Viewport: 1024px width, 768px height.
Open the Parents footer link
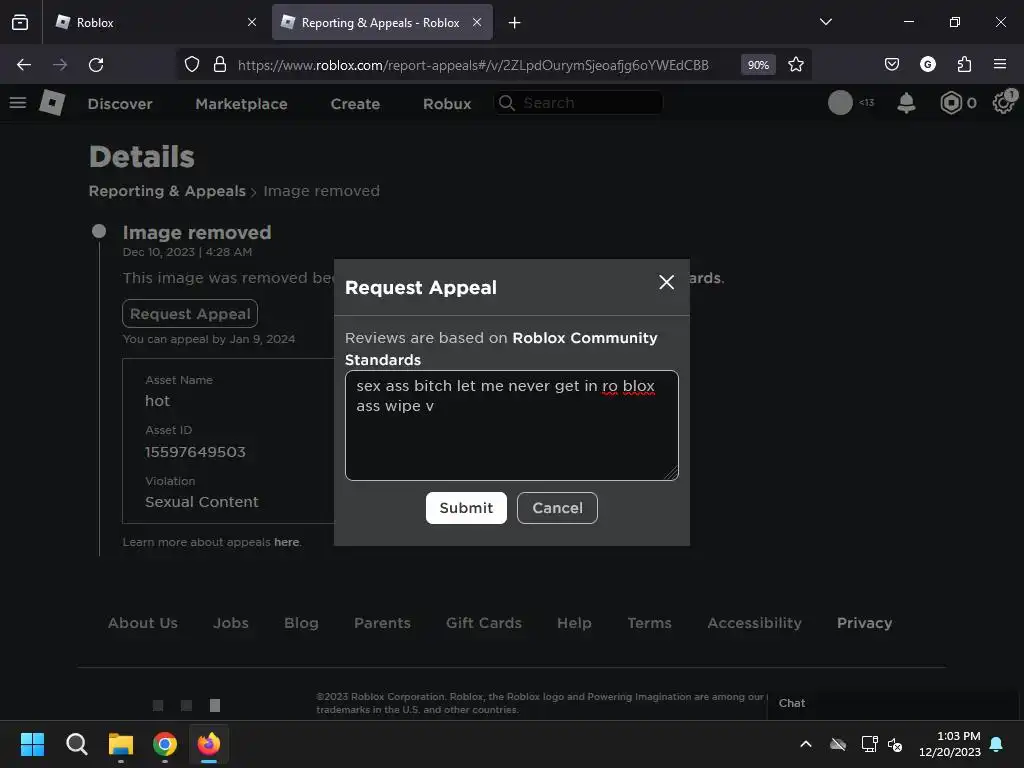(382, 623)
